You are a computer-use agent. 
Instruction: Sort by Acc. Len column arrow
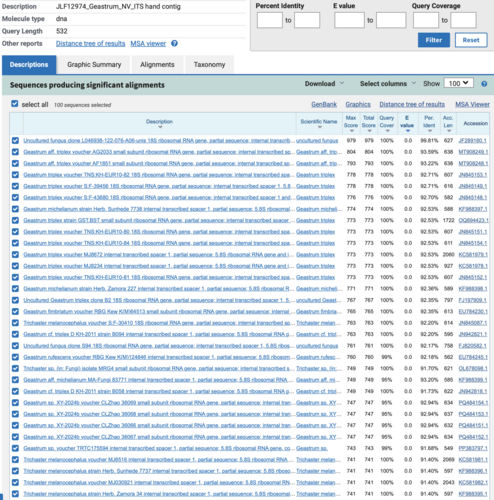(448, 131)
